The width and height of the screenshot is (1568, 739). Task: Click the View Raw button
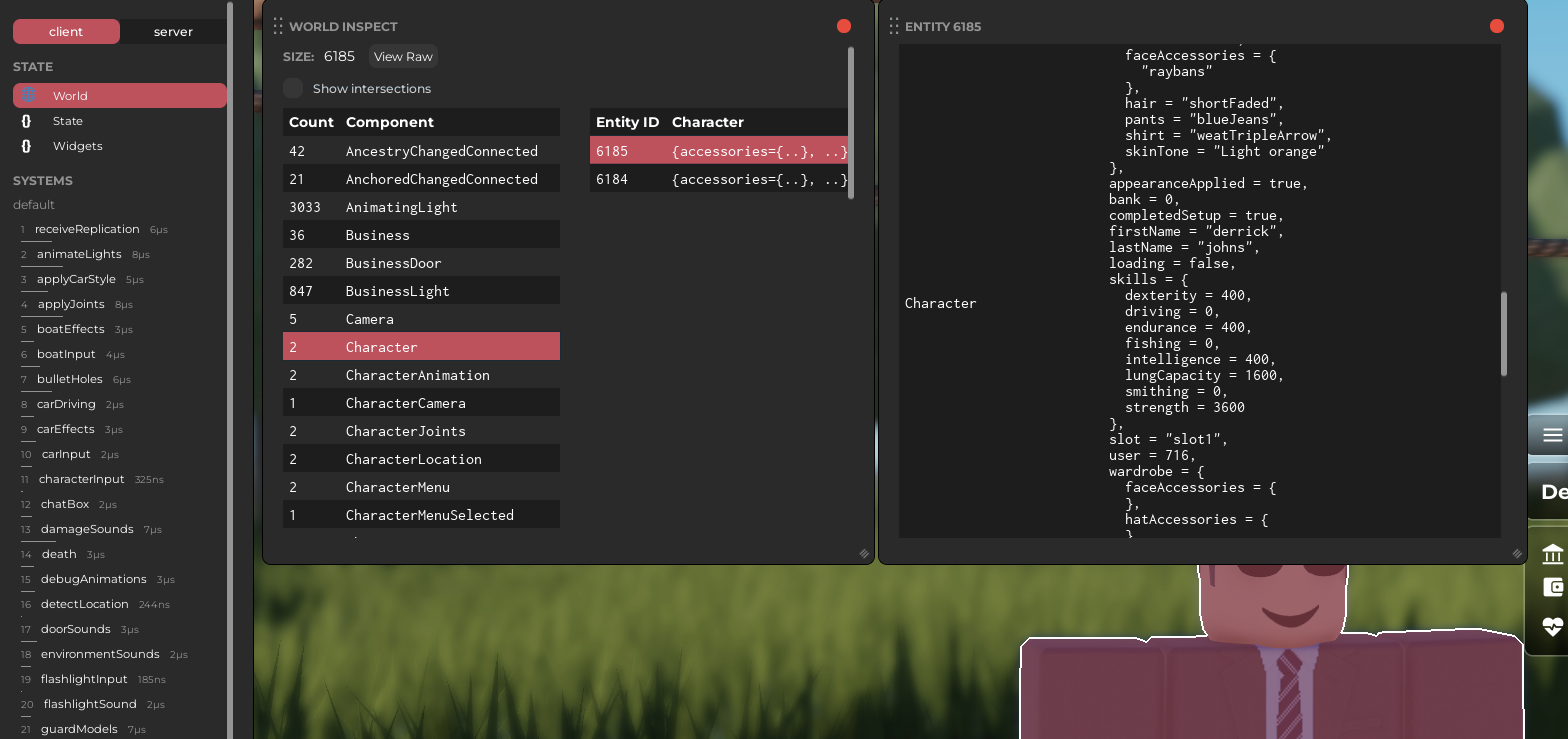[403, 57]
